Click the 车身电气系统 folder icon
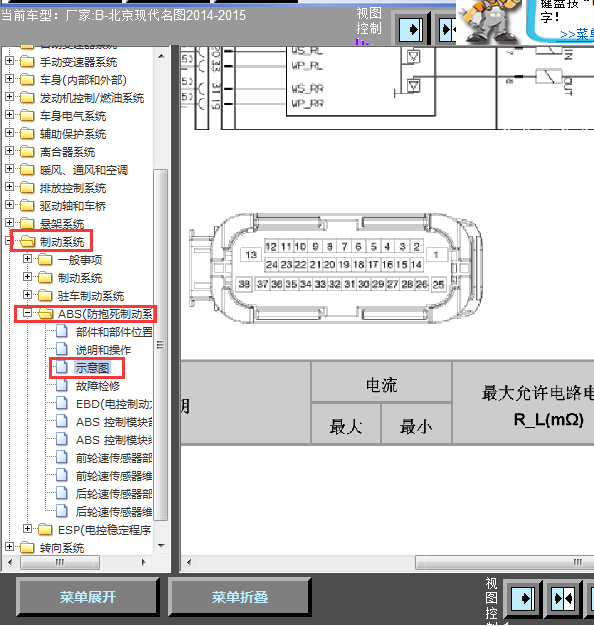Image resolution: width=594 pixels, height=626 pixels. (27, 115)
